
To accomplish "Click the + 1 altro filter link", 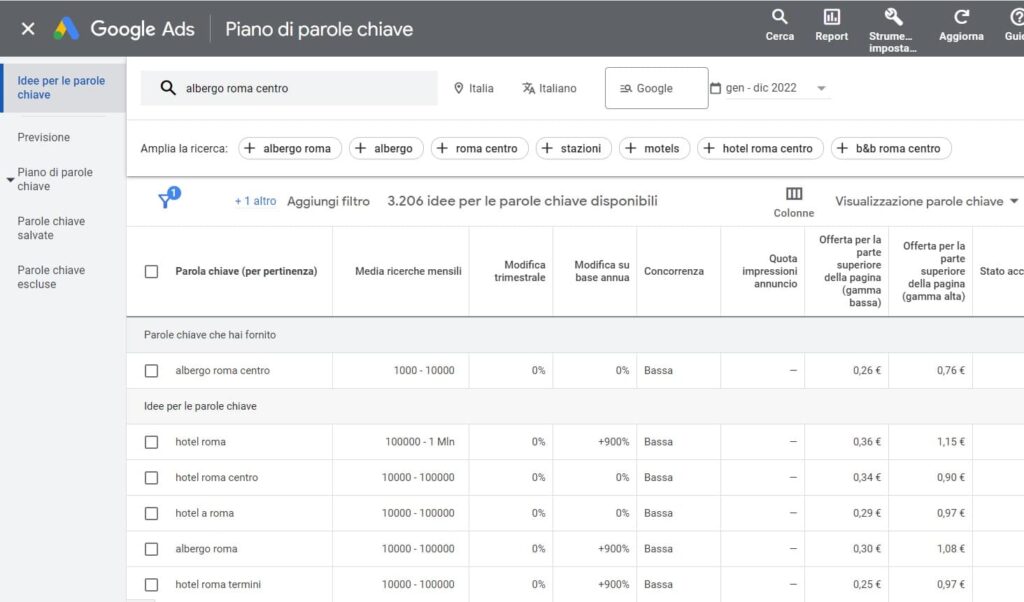I will tap(255, 201).
